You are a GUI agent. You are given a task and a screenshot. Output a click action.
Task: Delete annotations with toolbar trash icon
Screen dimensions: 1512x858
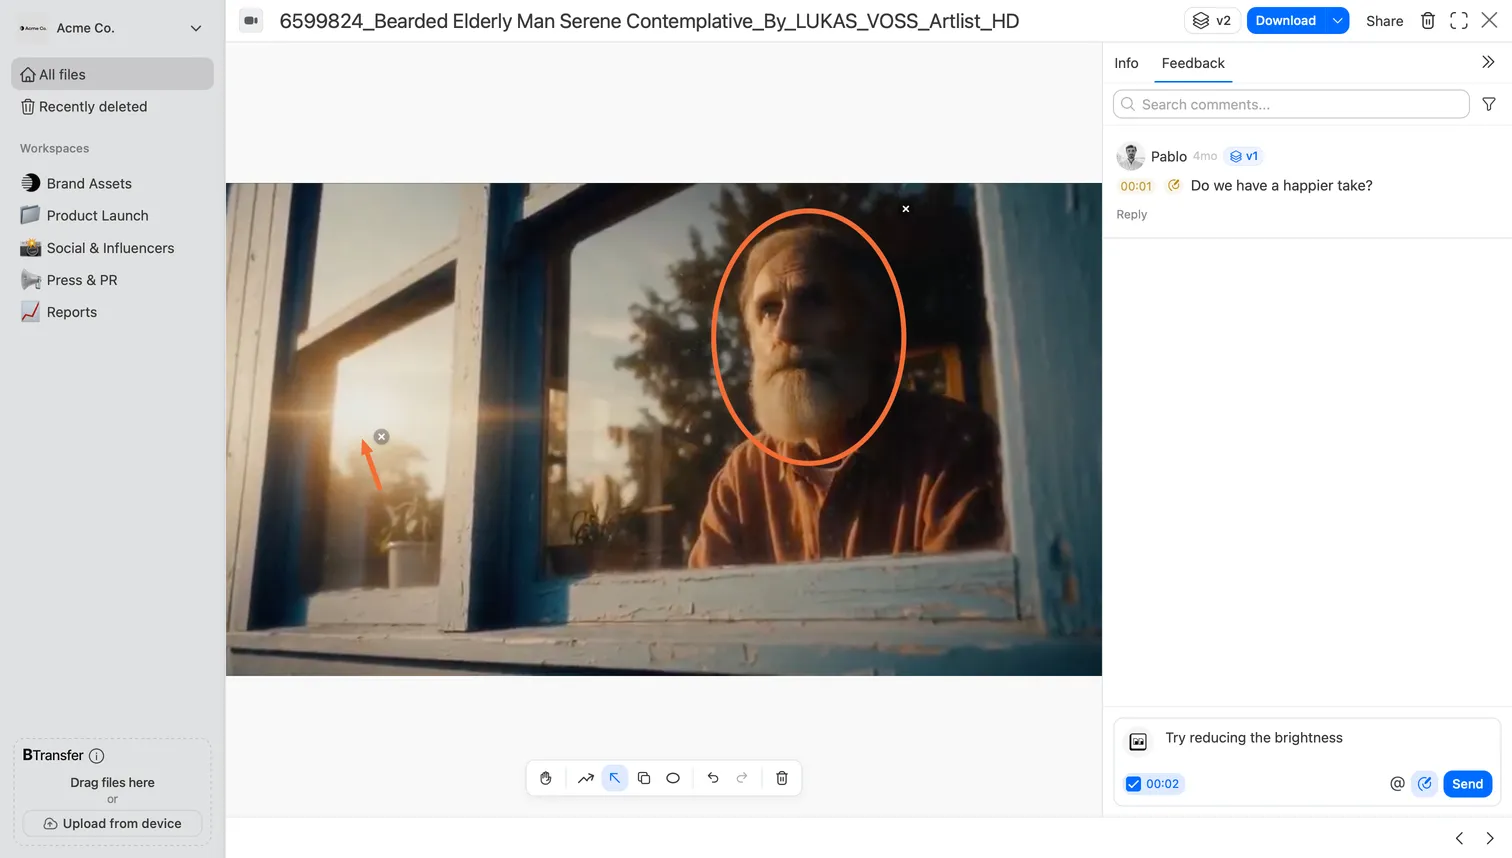[x=782, y=778]
